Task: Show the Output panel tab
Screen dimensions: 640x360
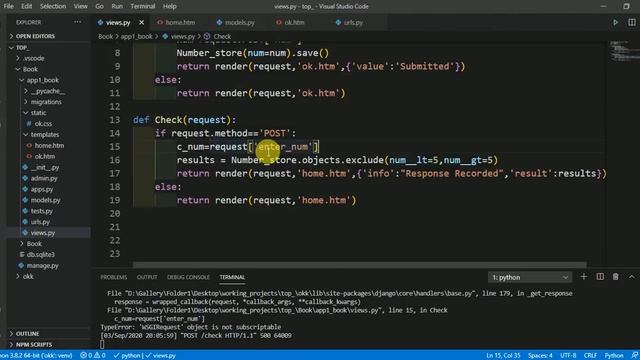Action: tap(147, 277)
